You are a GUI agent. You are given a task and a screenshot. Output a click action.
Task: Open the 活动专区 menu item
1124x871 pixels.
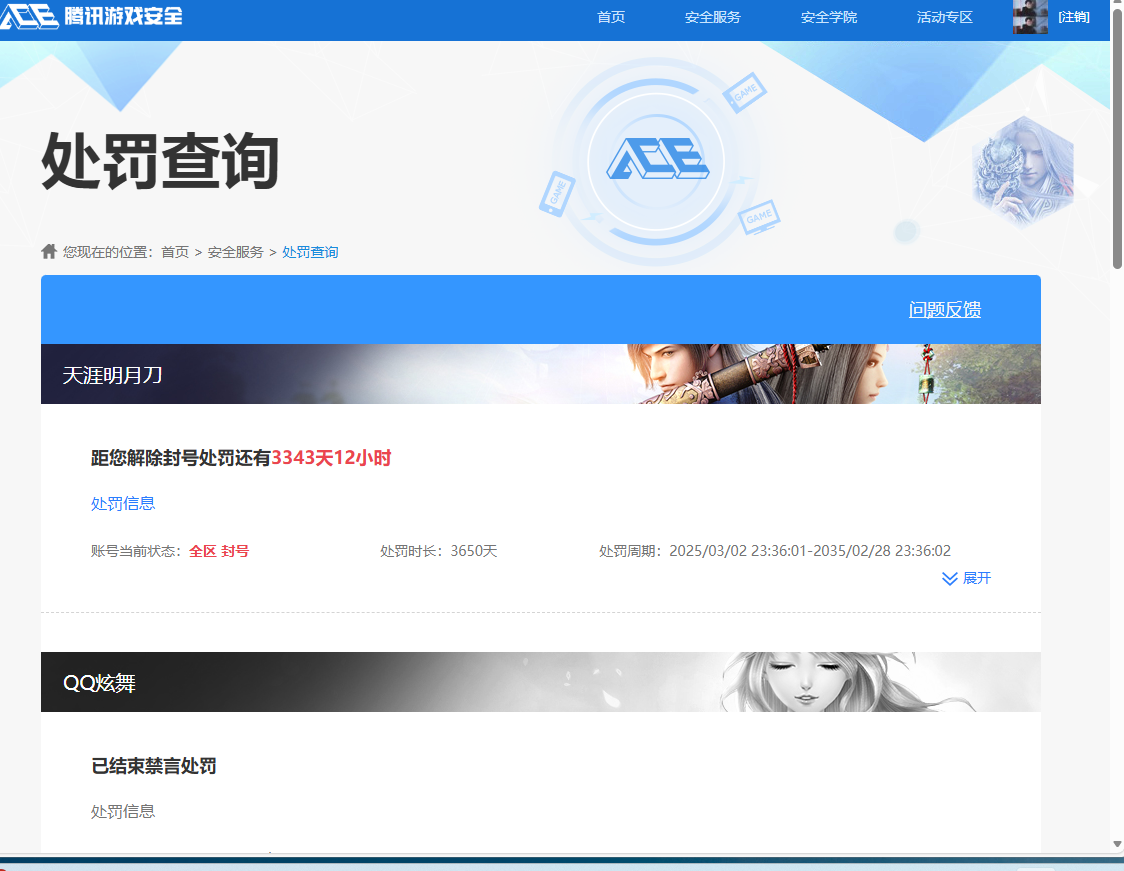click(943, 17)
